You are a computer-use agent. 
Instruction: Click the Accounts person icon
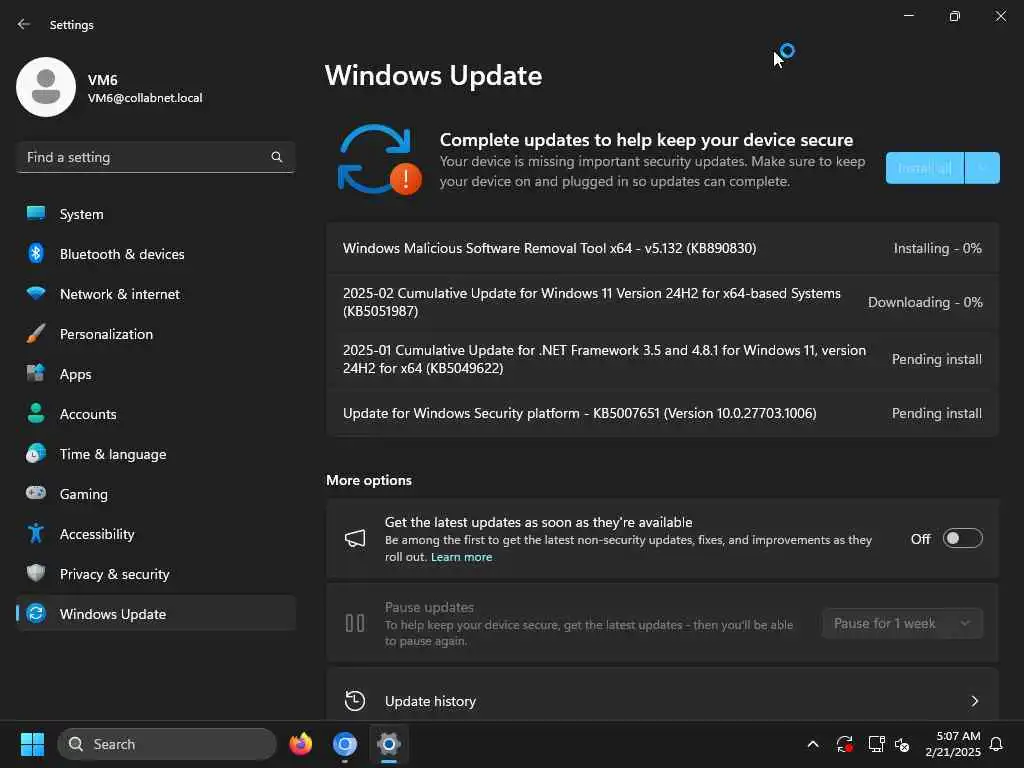pyautogui.click(x=36, y=413)
